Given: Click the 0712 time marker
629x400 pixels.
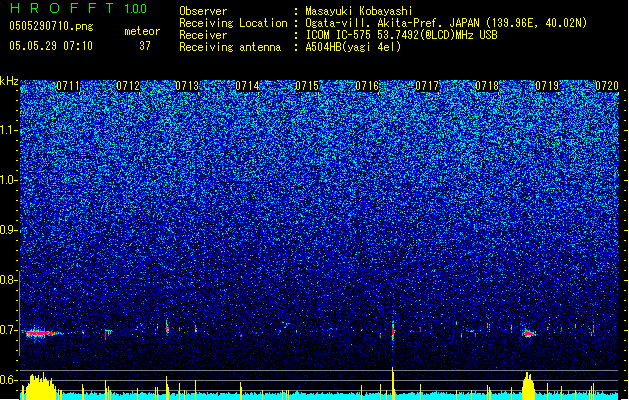Looking at the screenshot, I should point(128,86).
